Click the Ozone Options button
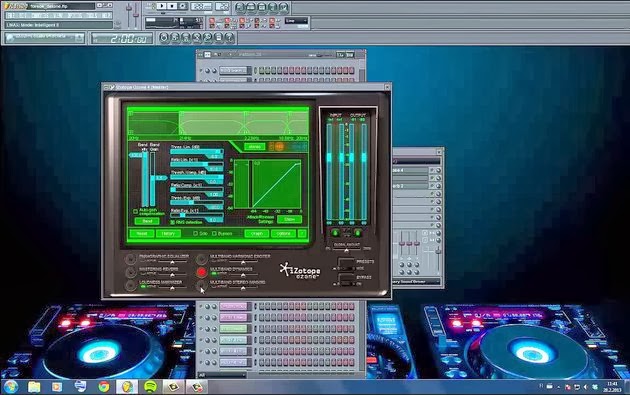Image resolution: width=630 pixels, height=395 pixels. click(283, 233)
